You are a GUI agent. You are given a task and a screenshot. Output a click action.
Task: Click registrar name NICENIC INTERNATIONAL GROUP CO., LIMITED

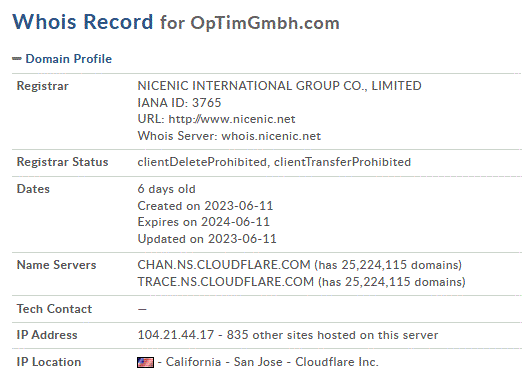(x=280, y=86)
